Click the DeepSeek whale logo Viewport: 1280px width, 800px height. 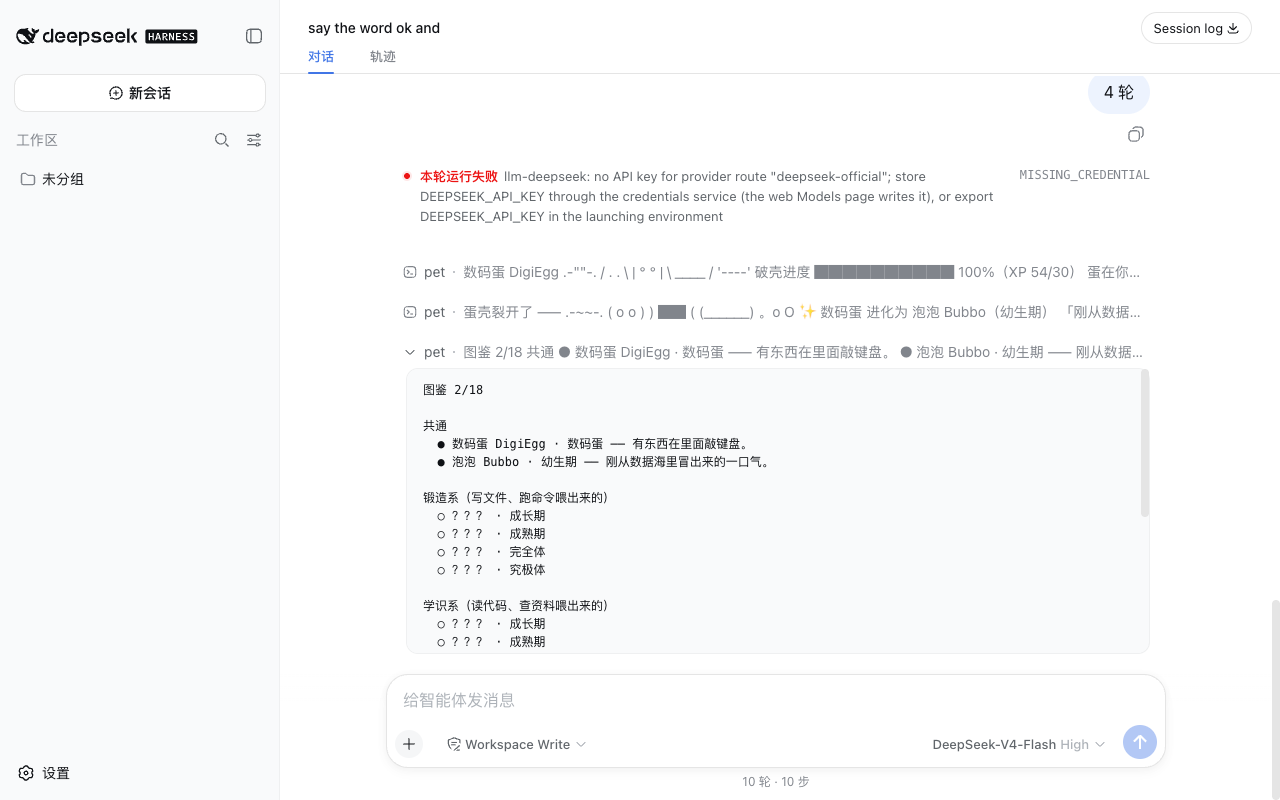pyautogui.click(x=27, y=36)
